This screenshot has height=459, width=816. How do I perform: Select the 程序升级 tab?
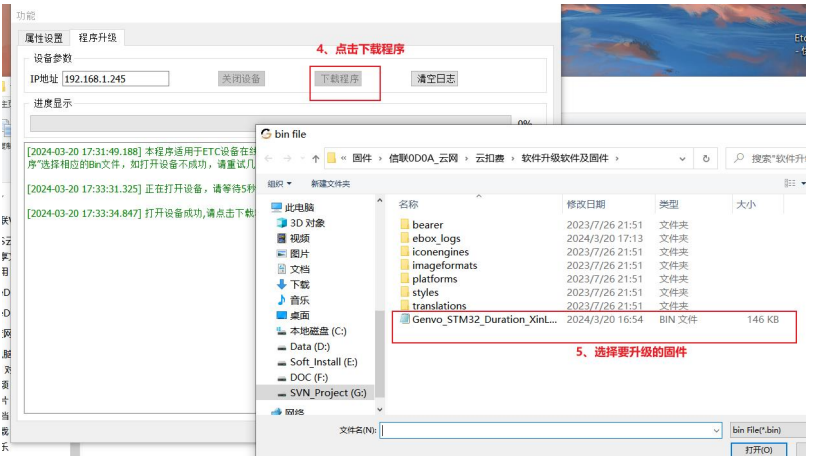pos(97,37)
